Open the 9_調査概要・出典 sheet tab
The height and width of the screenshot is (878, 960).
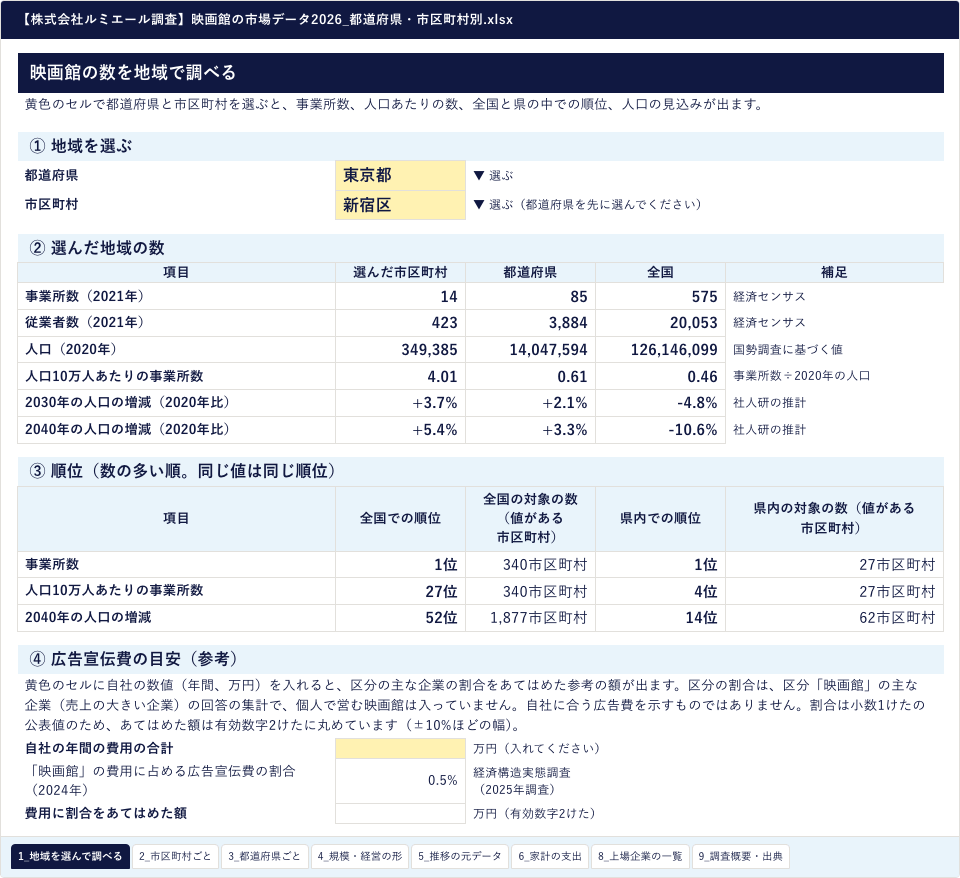(741, 856)
